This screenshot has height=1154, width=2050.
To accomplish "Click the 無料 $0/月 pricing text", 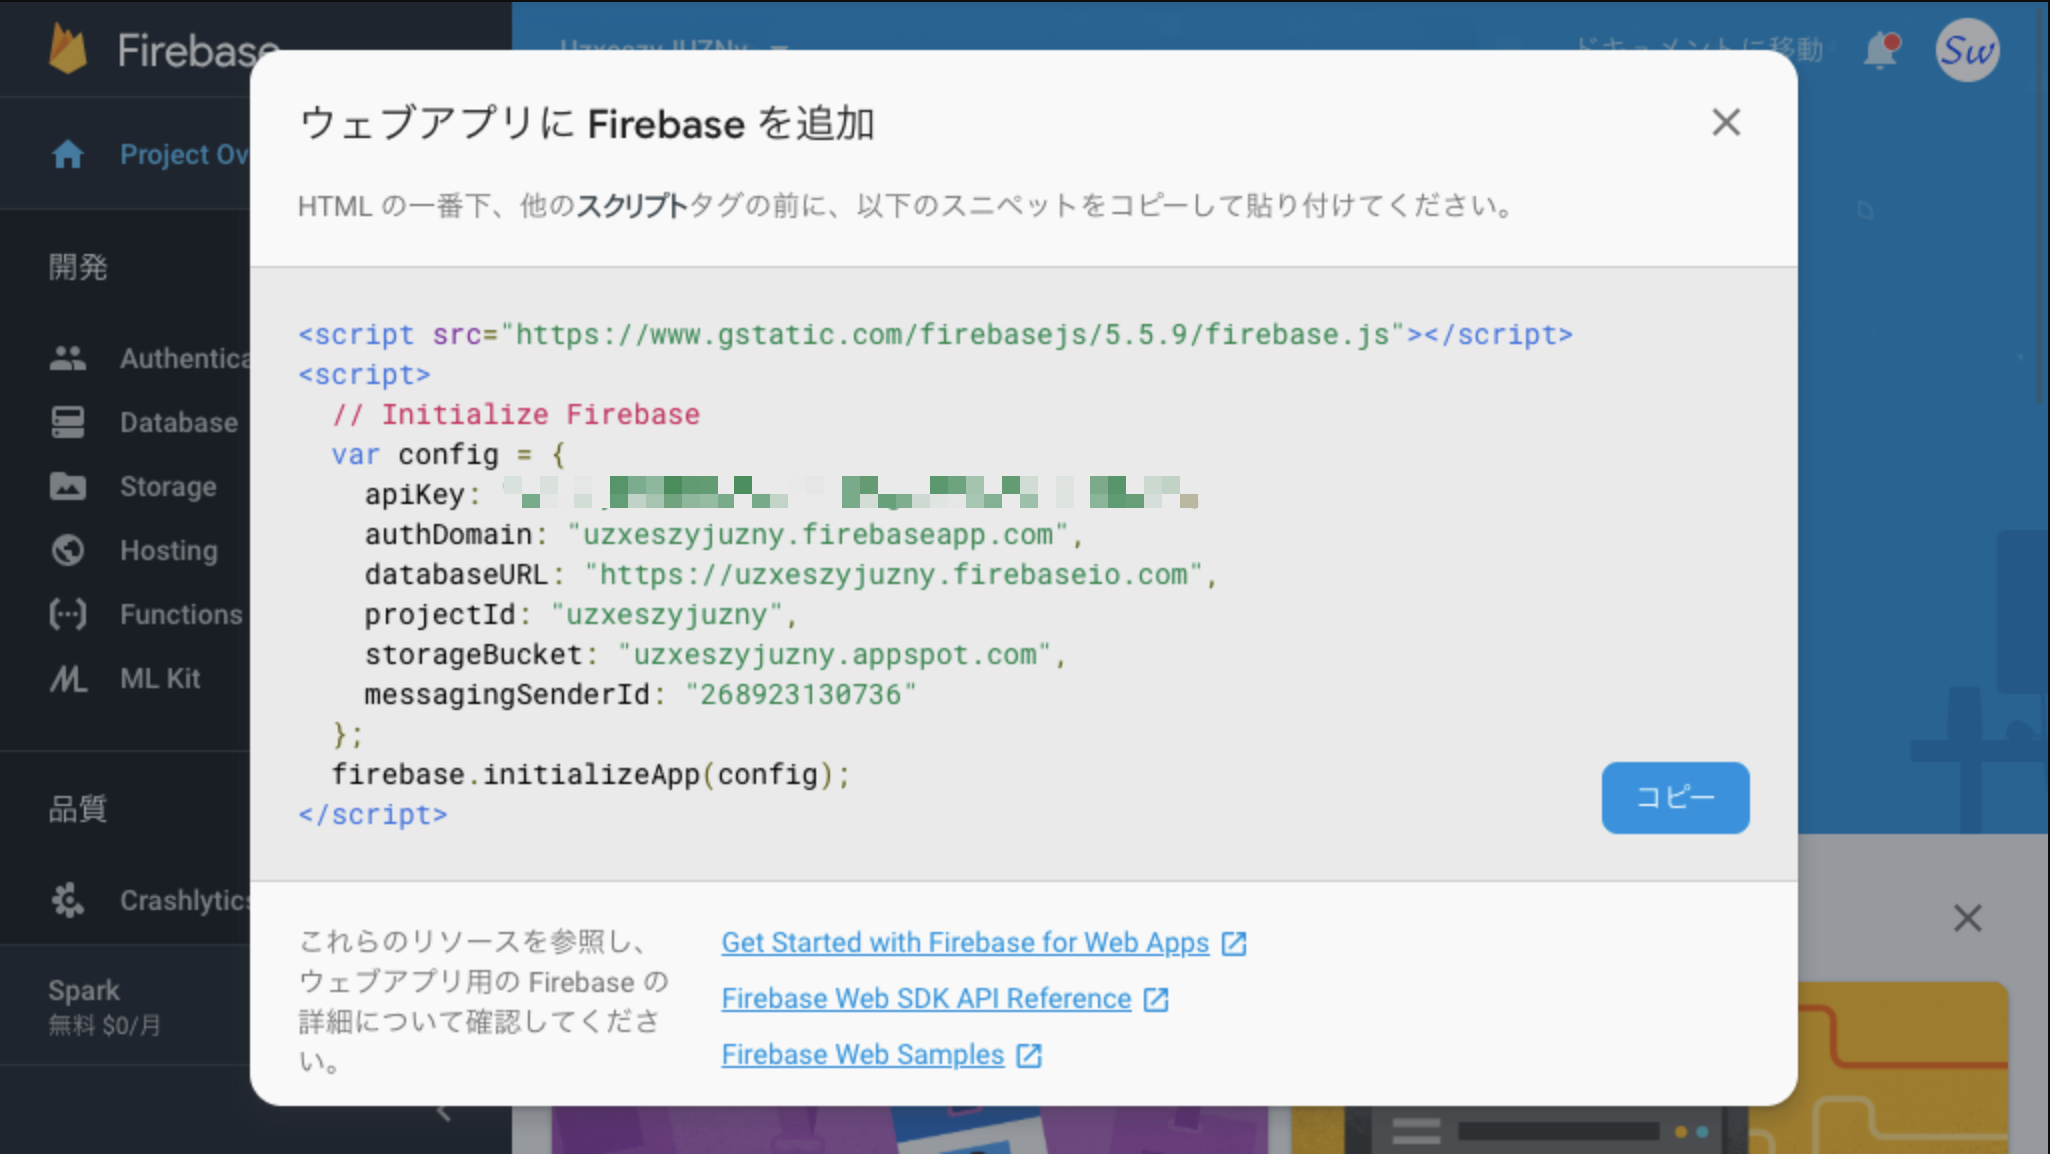I will (x=104, y=1025).
